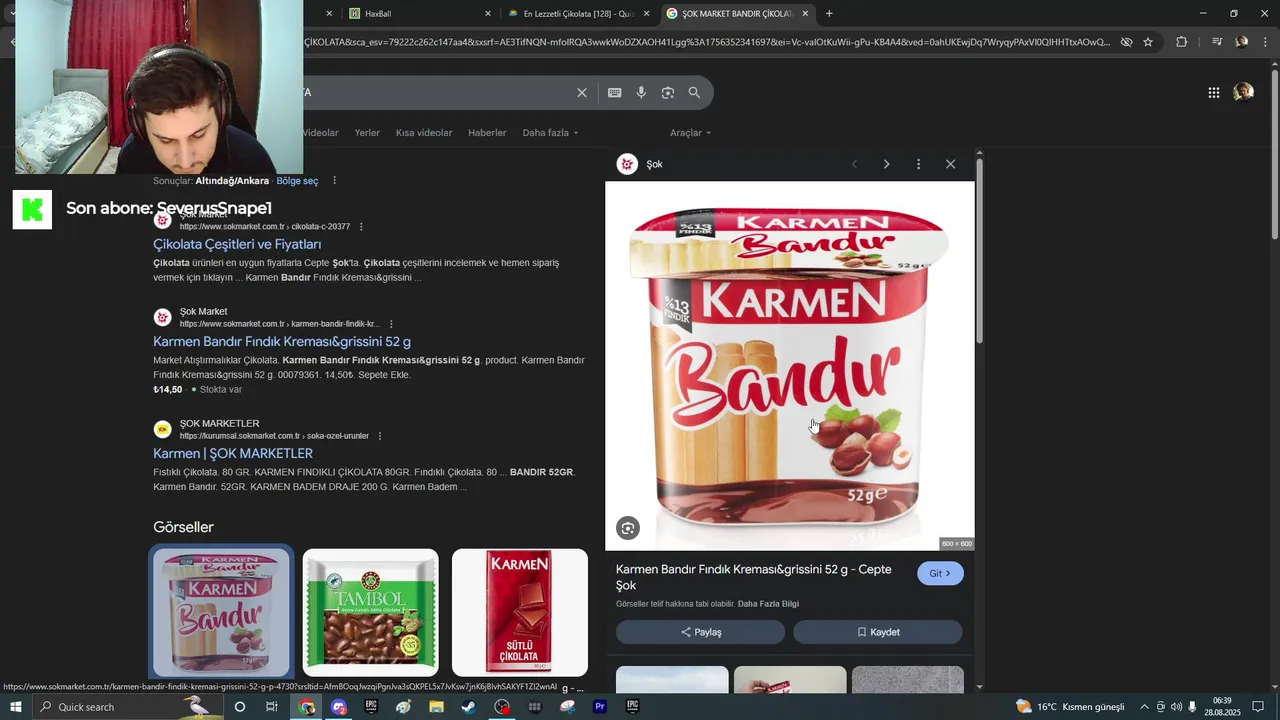
Task: Open Google Lens image search icon
Action: point(667,92)
